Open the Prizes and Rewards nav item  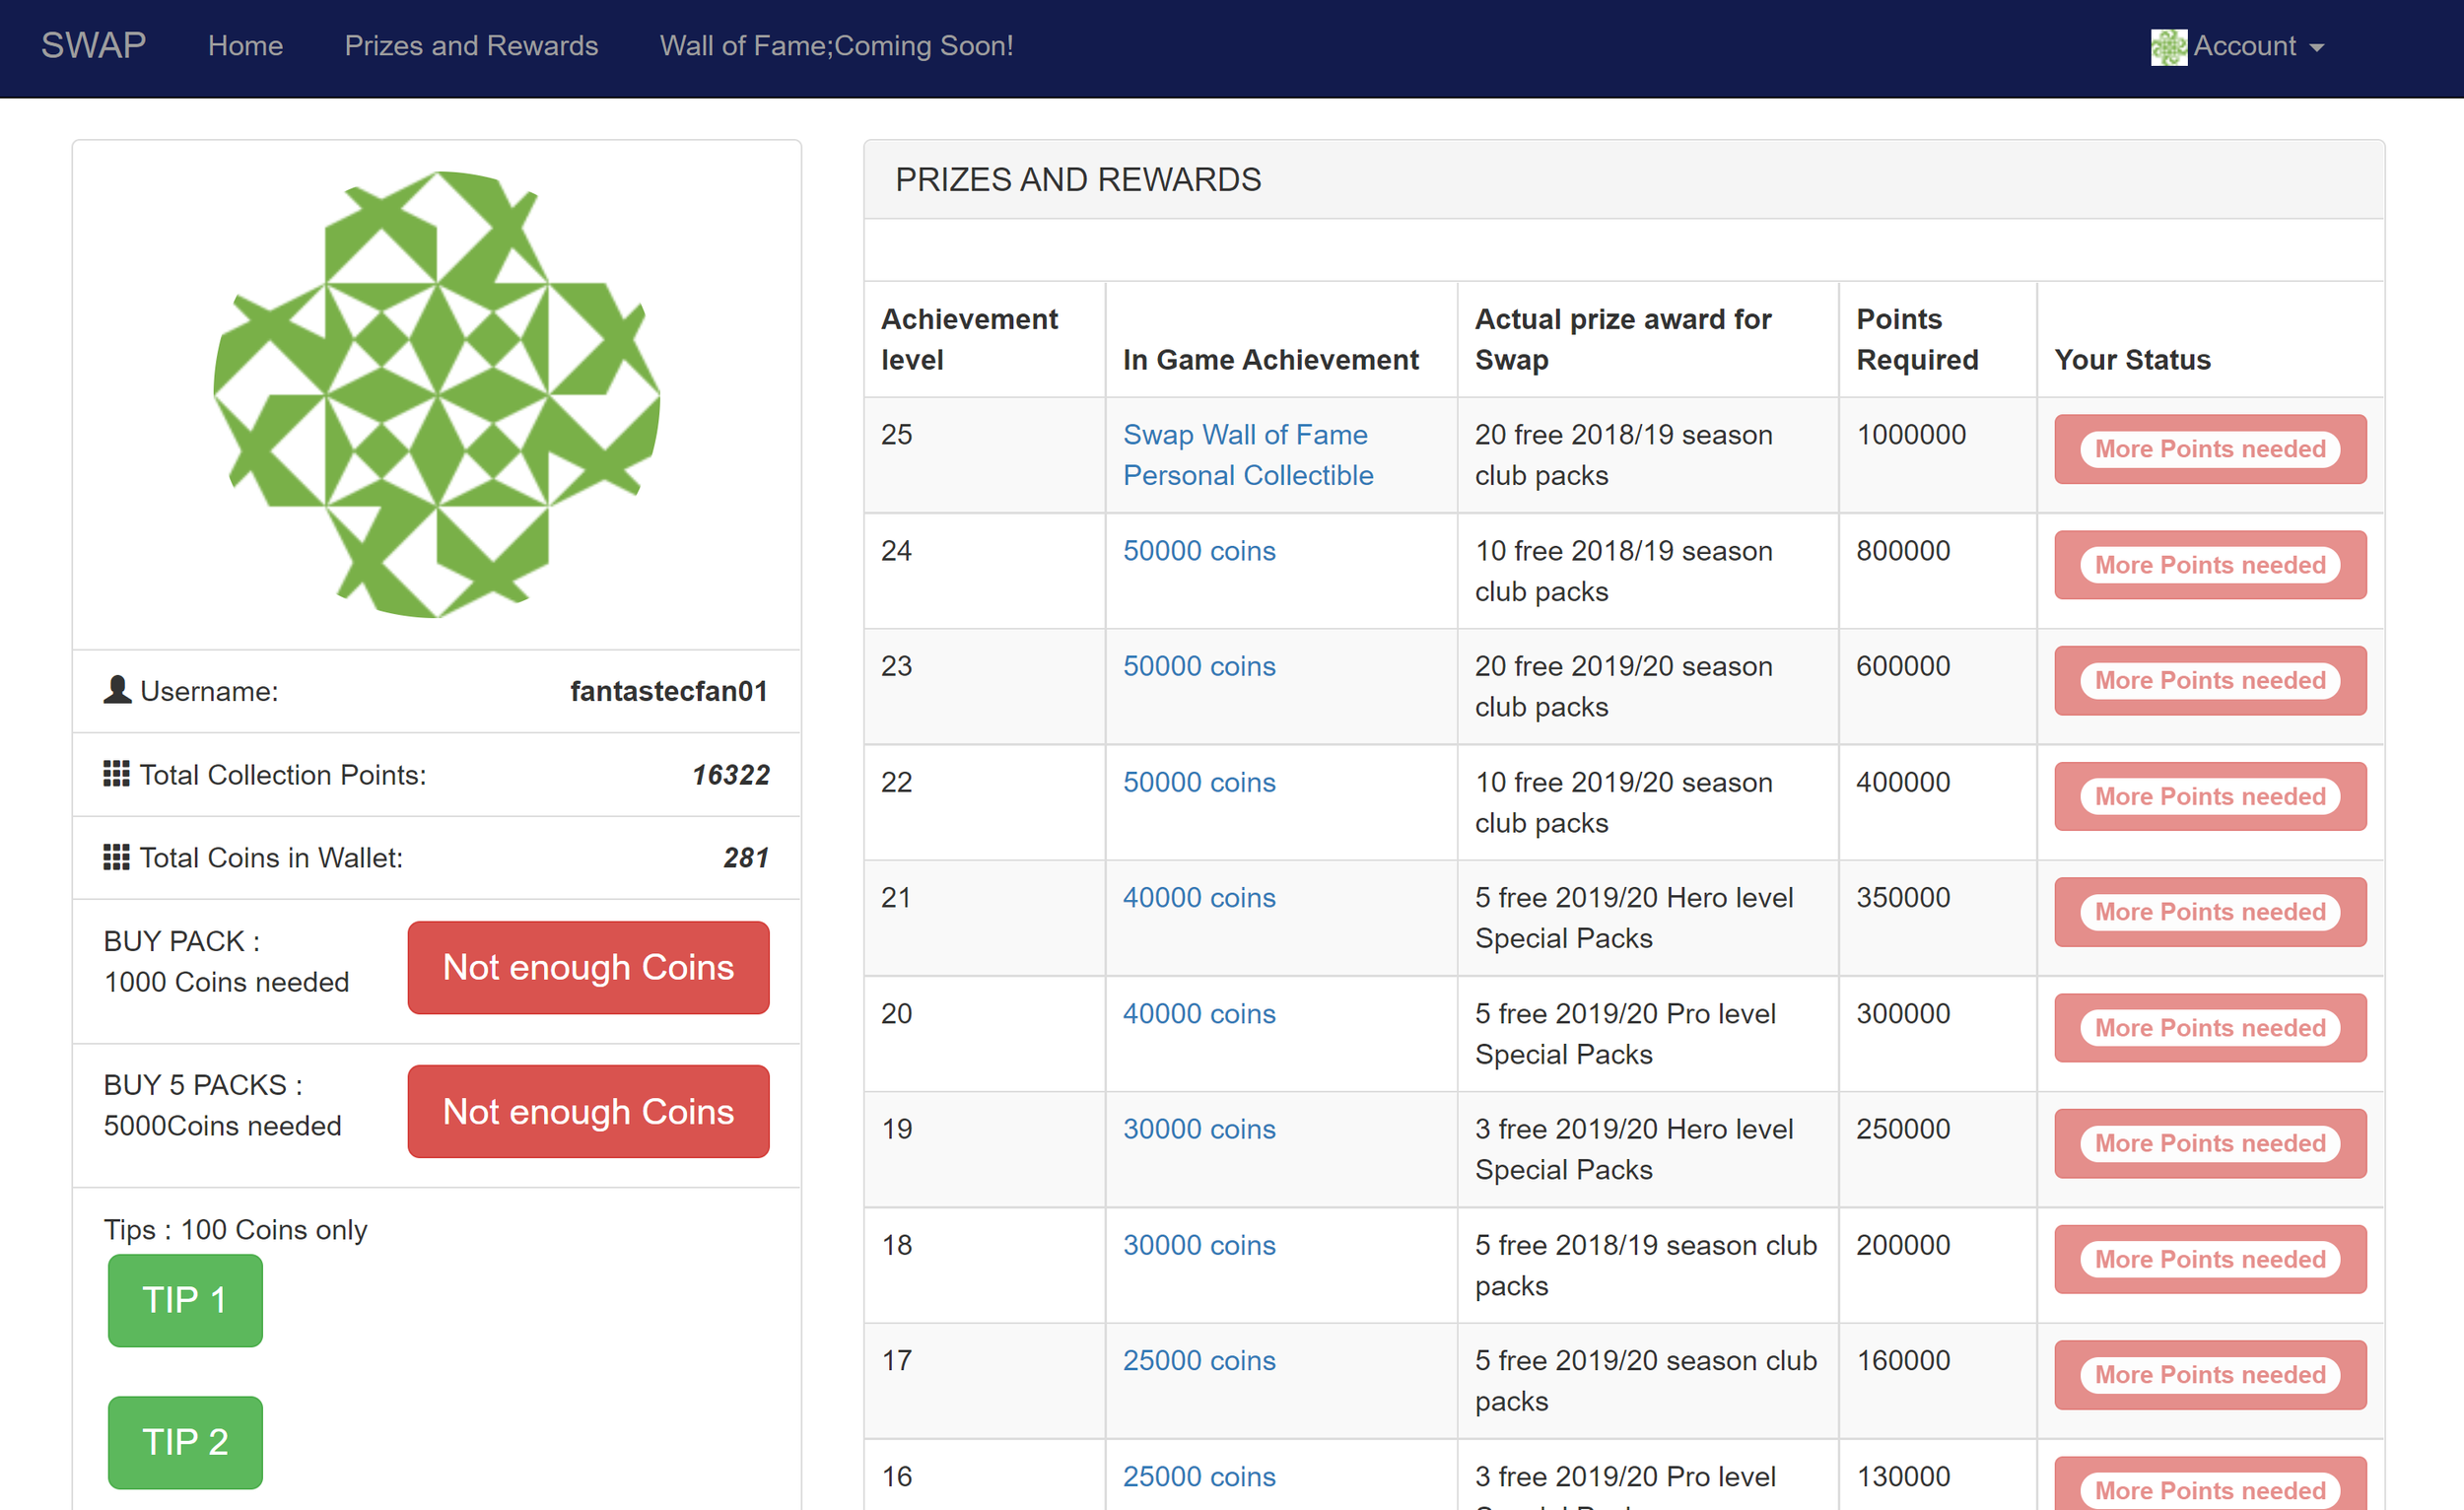(x=471, y=46)
